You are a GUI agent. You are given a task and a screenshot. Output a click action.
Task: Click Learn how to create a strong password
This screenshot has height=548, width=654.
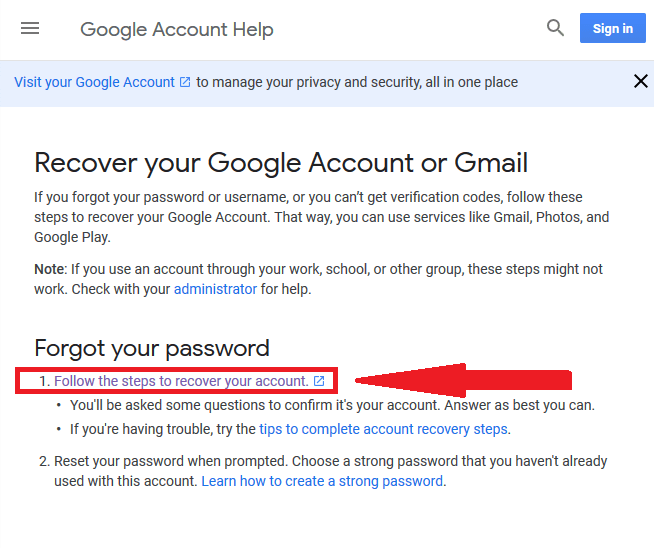322,481
